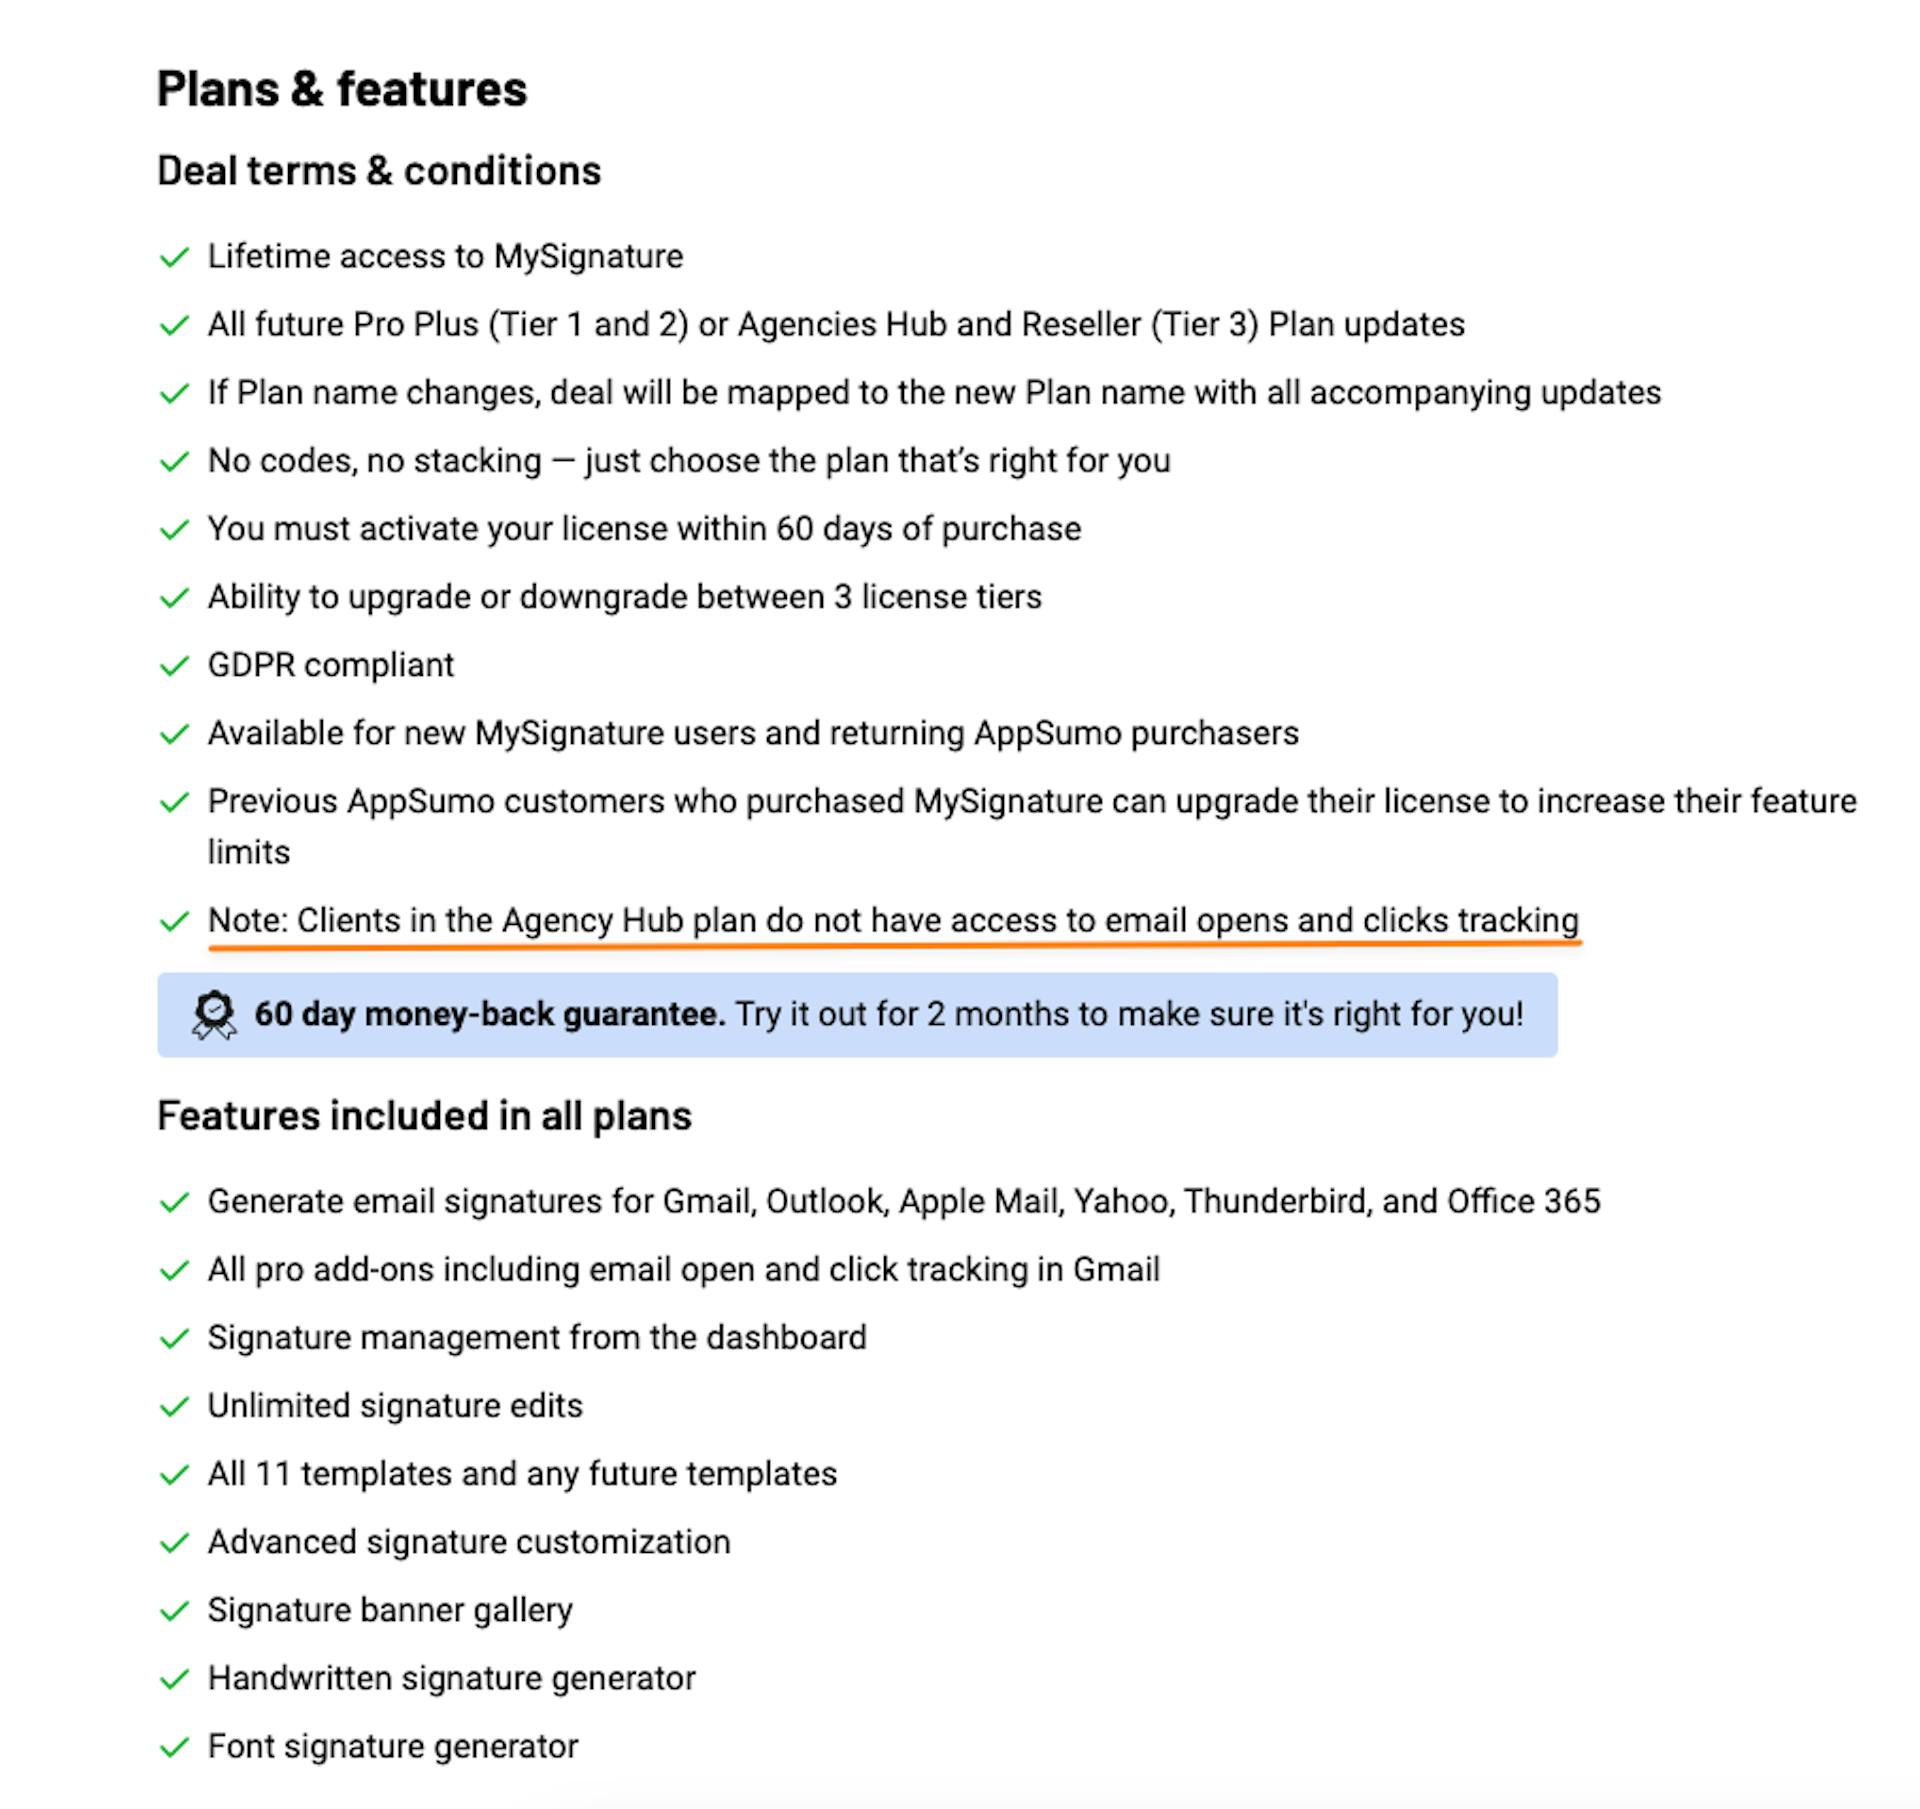Click checkmark beside Lifetime access to MySignature
The image size is (1920, 1809).
175,258
